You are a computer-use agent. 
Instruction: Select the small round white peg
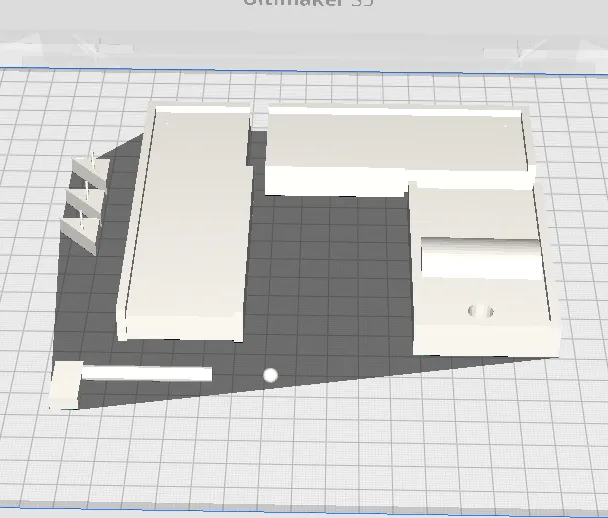pos(270,375)
